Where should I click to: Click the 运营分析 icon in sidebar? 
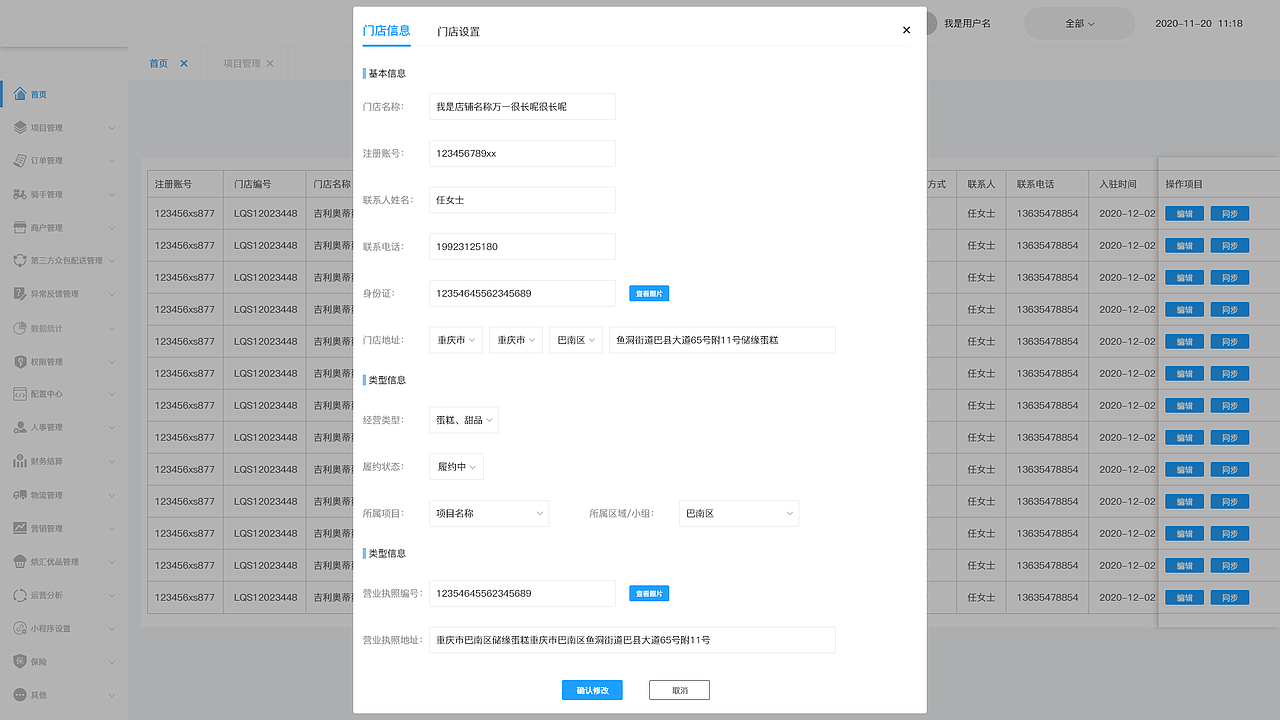20,595
